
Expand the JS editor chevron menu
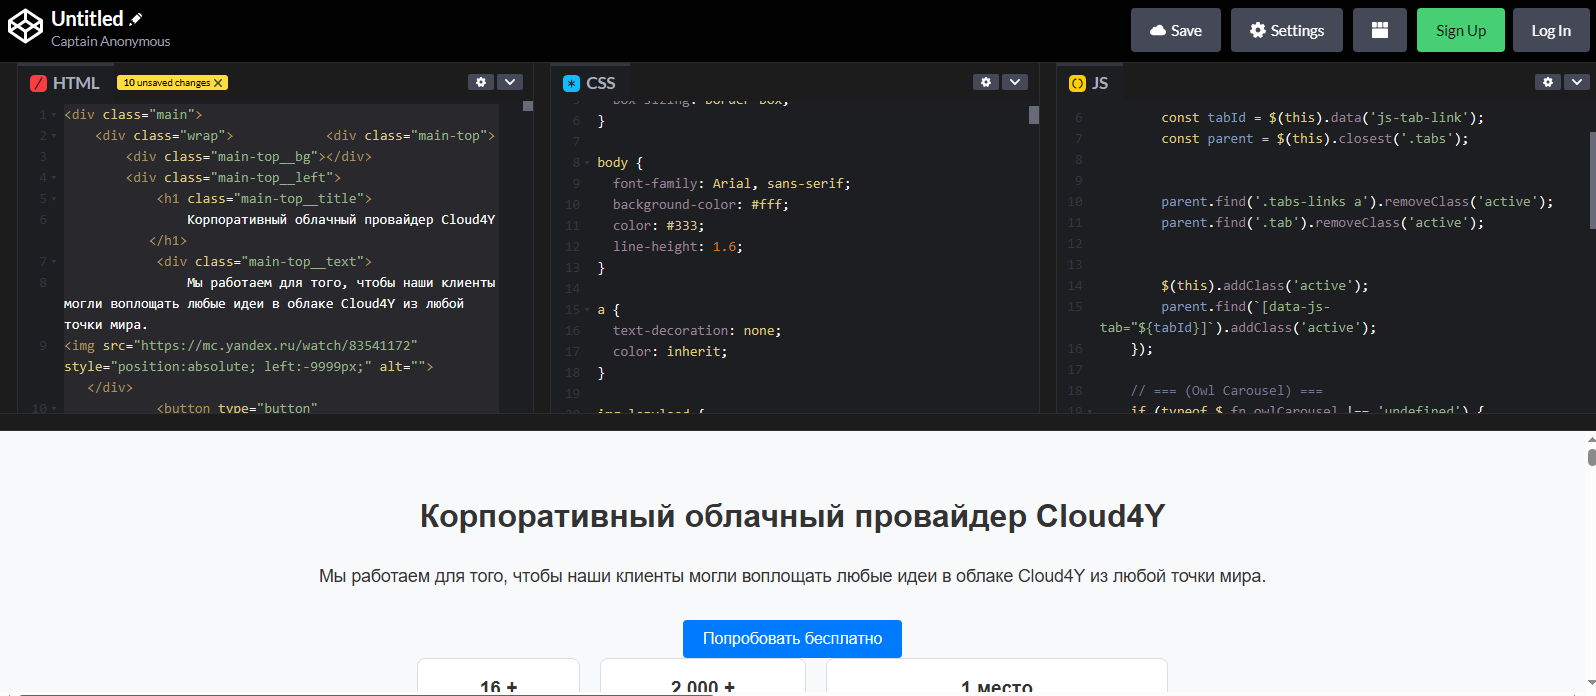1577,82
